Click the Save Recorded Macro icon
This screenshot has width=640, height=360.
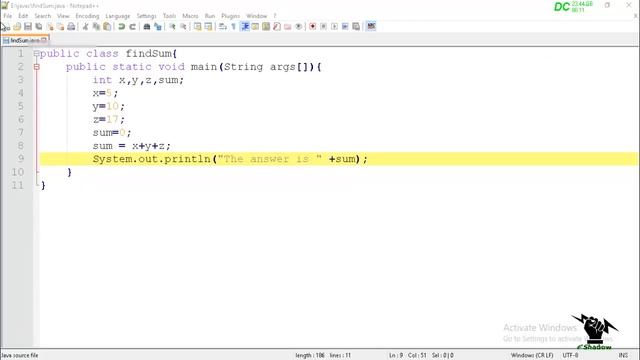coord(356,27)
